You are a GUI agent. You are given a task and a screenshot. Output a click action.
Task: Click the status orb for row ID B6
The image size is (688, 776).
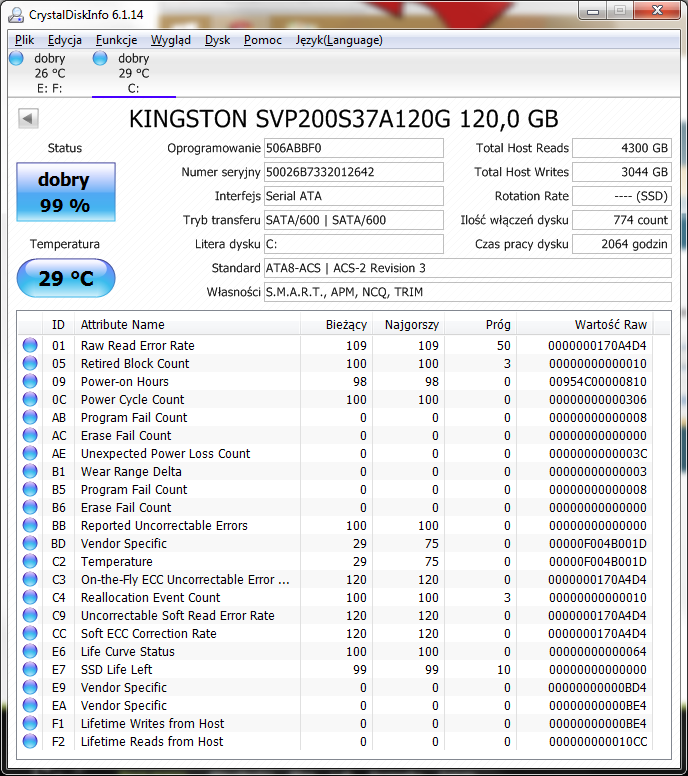coord(30,507)
